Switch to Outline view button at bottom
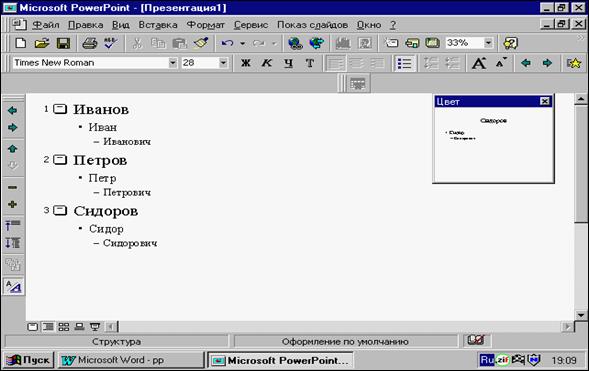Image resolution: width=589 pixels, height=371 pixels. click(x=48, y=327)
